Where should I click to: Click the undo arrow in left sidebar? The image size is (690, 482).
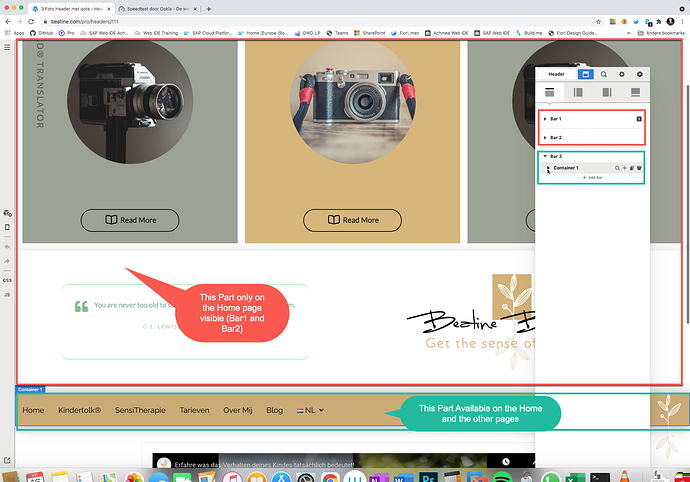[7, 247]
